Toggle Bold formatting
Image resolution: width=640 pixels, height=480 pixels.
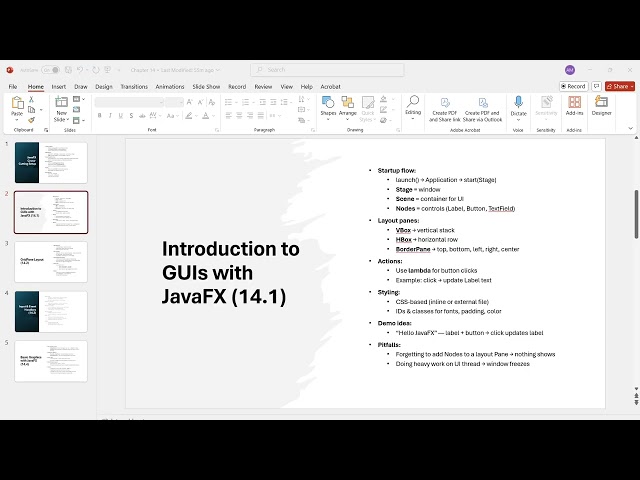pos(100,116)
